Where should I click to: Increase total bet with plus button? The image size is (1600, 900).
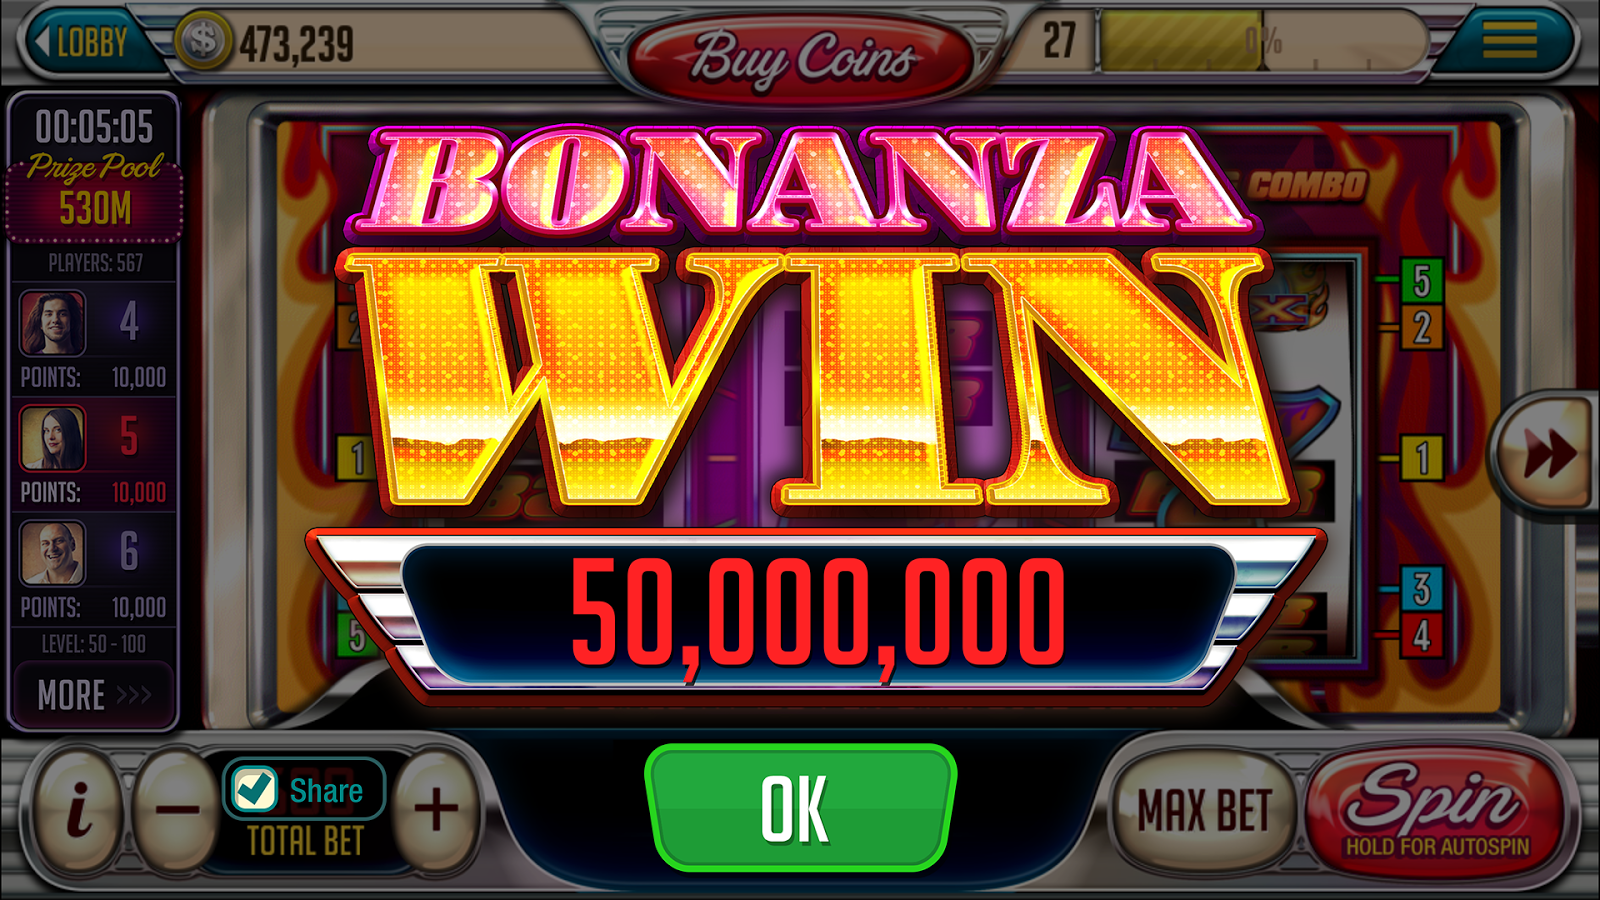coord(436,809)
